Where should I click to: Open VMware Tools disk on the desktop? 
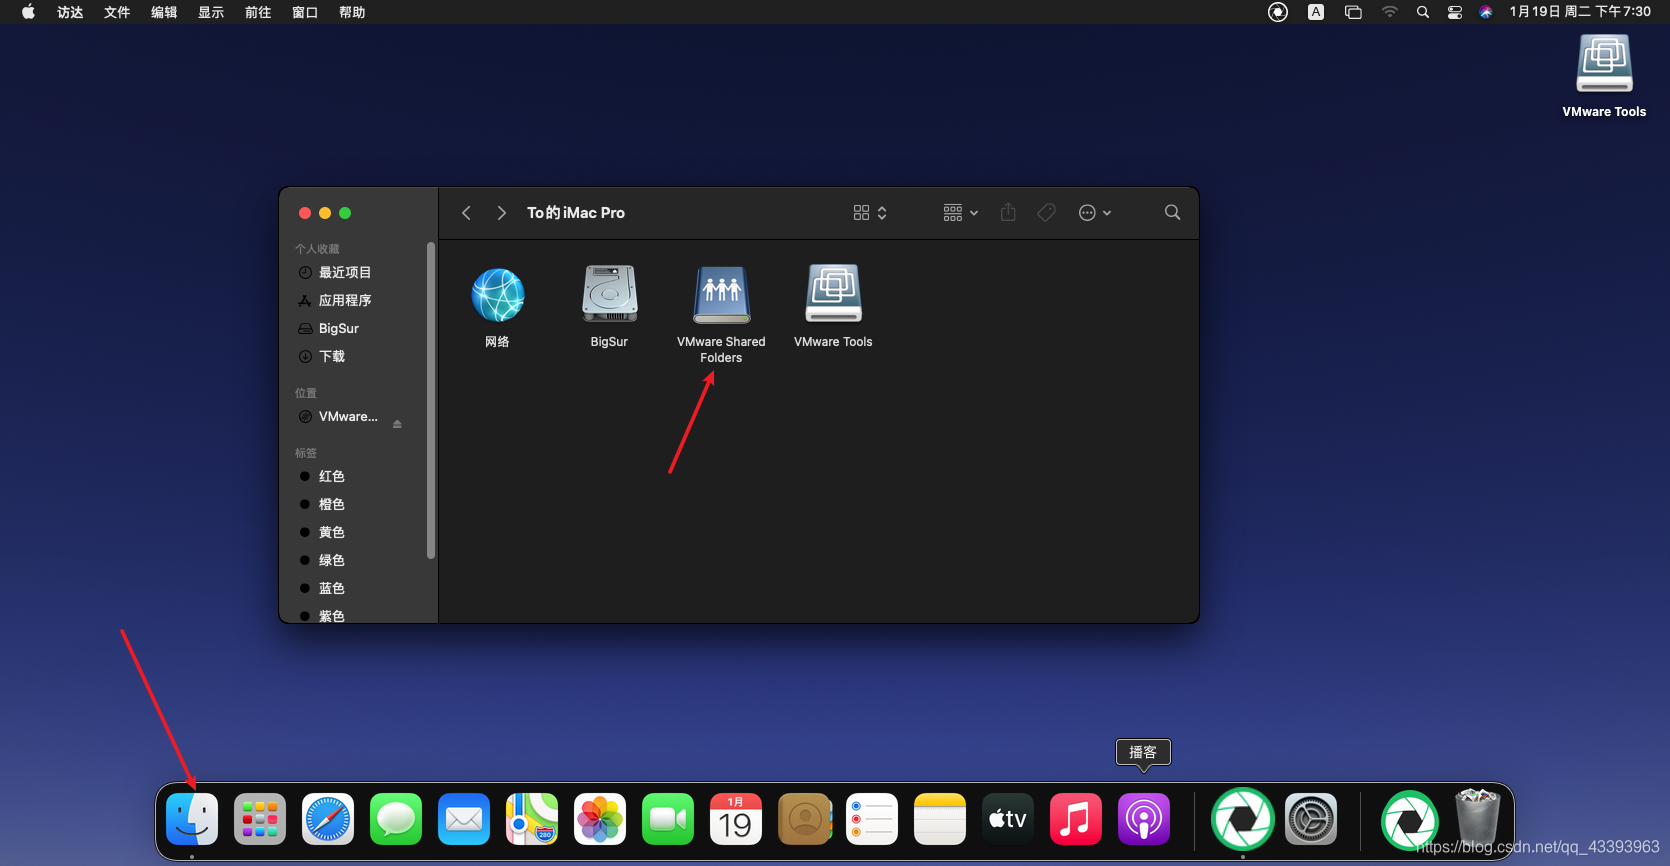coord(1604,64)
